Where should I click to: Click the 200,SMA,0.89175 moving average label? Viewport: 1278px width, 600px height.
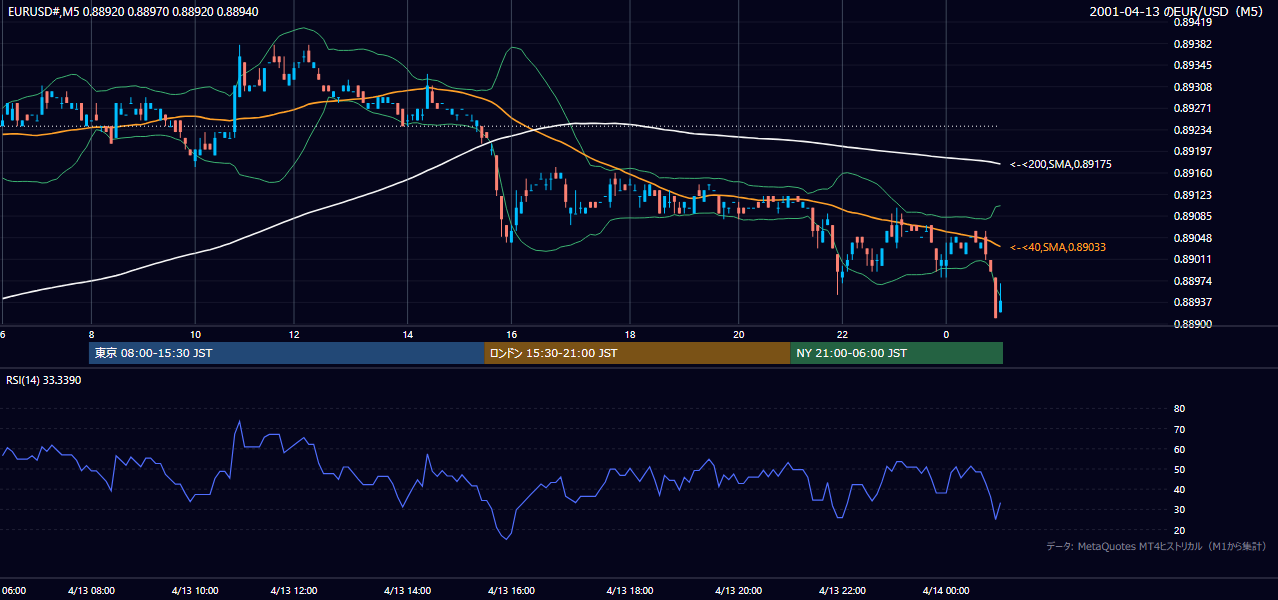(x=1061, y=164)
